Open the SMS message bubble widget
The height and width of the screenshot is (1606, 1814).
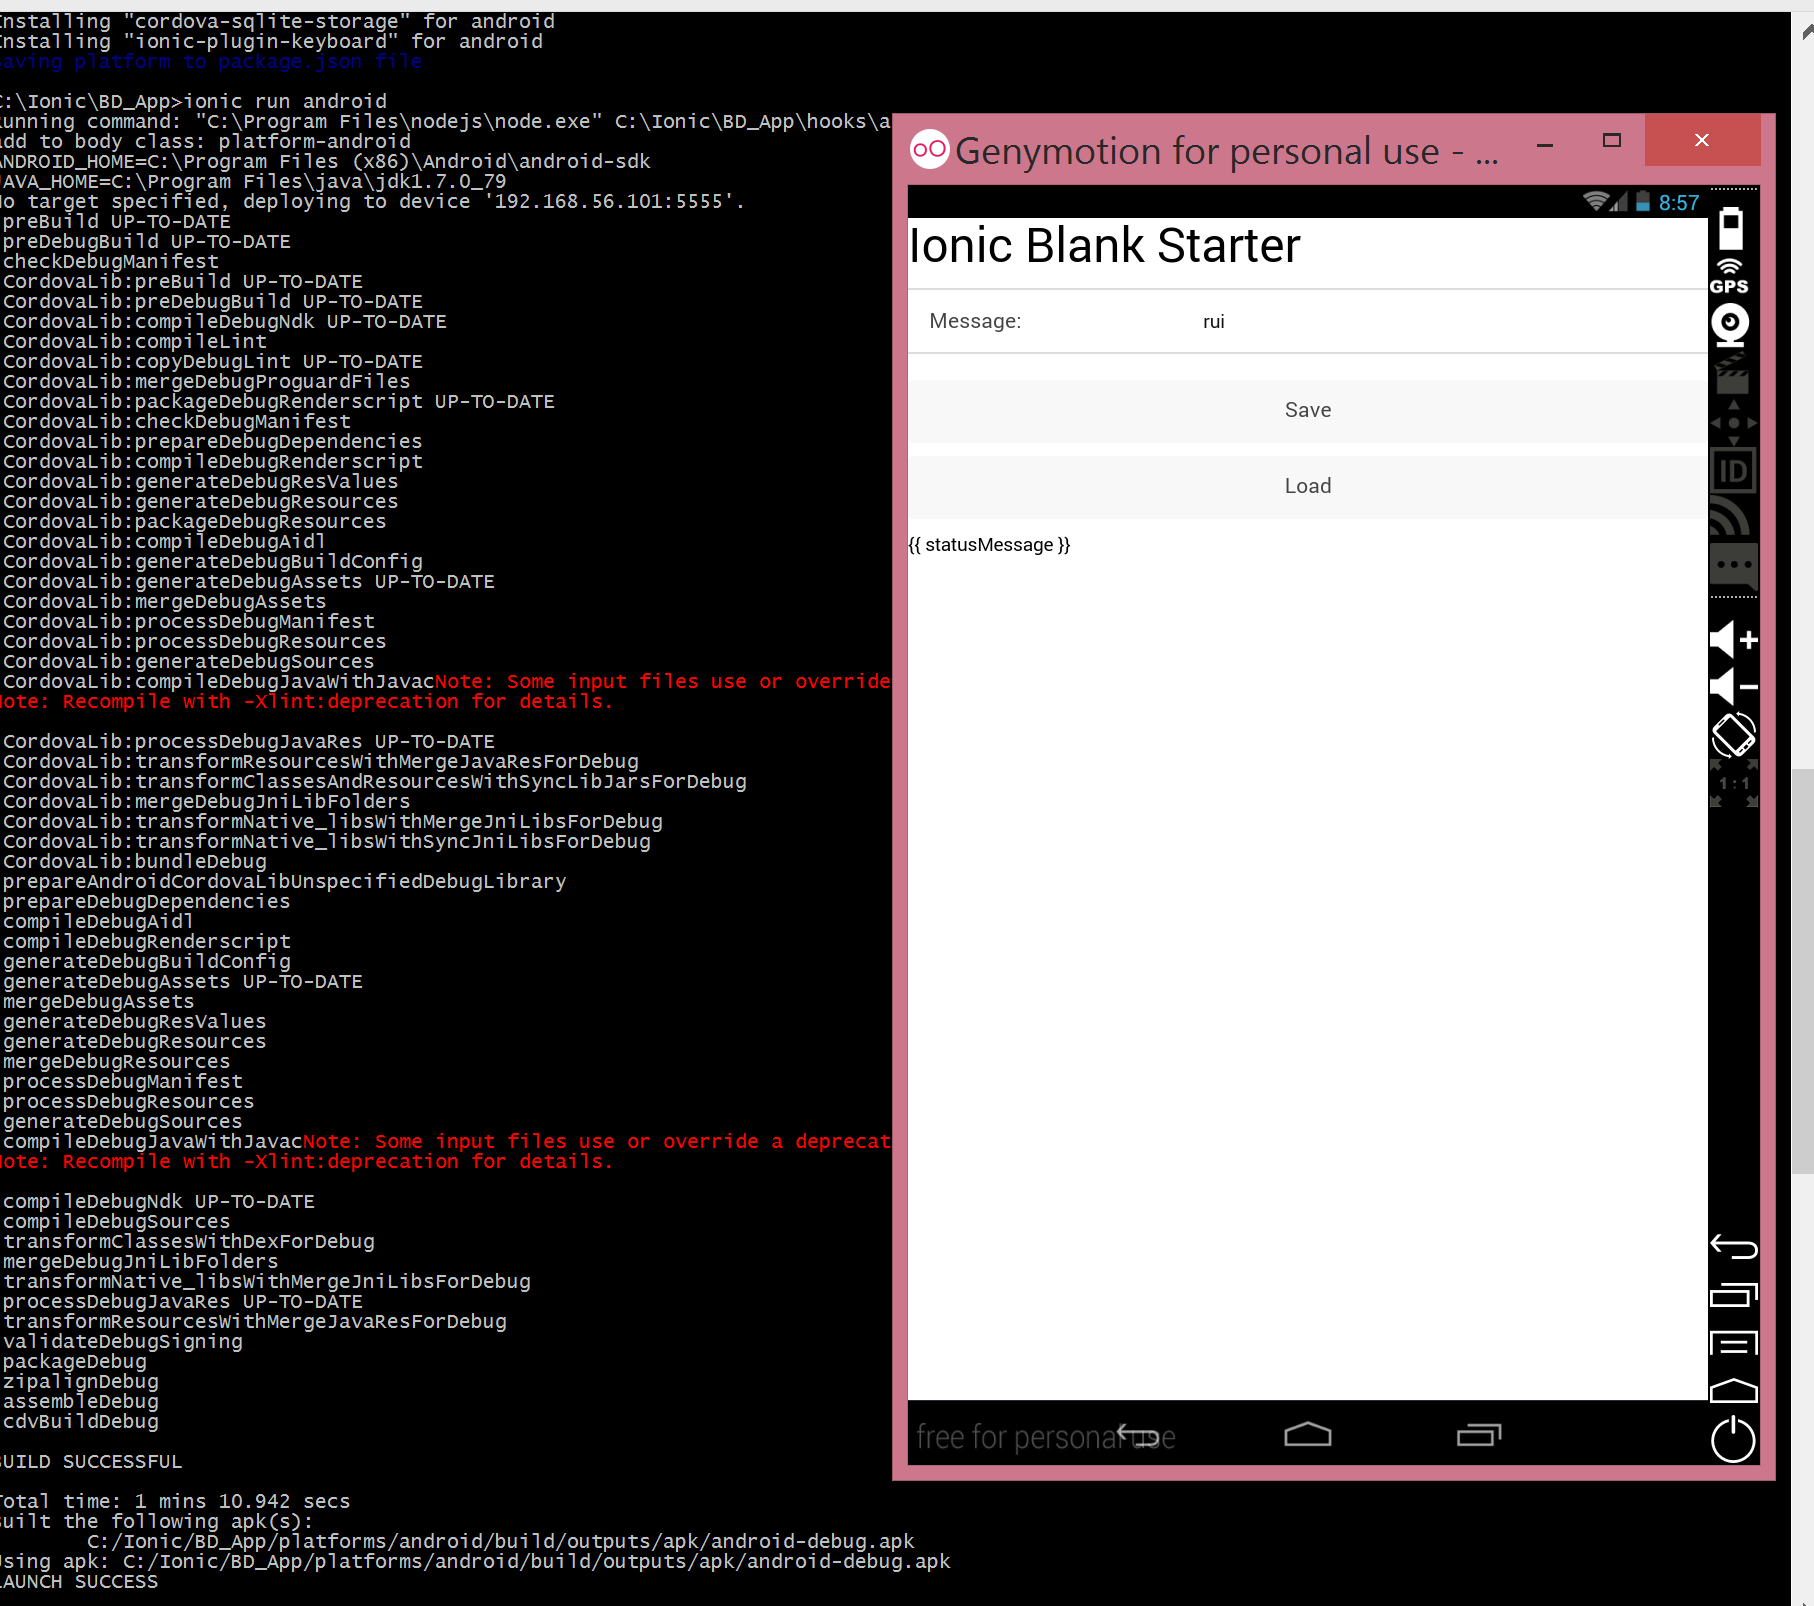[x=1733, y=566]
